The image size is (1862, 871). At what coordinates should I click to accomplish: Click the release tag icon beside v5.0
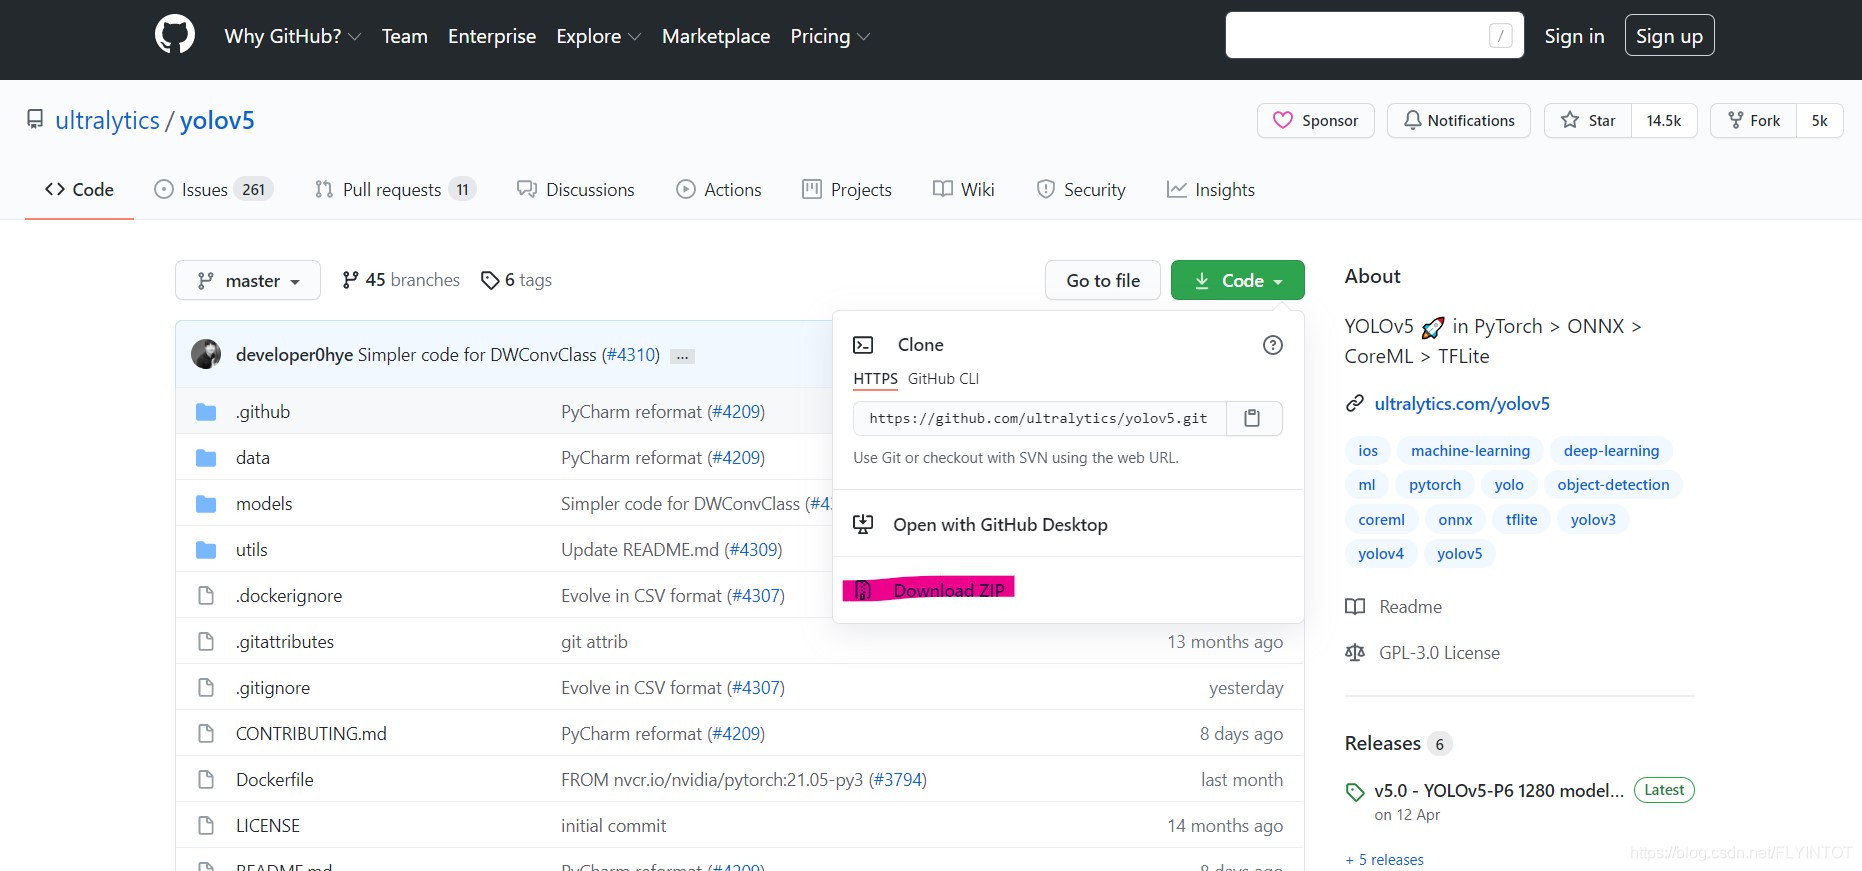tap(1355, 792)
